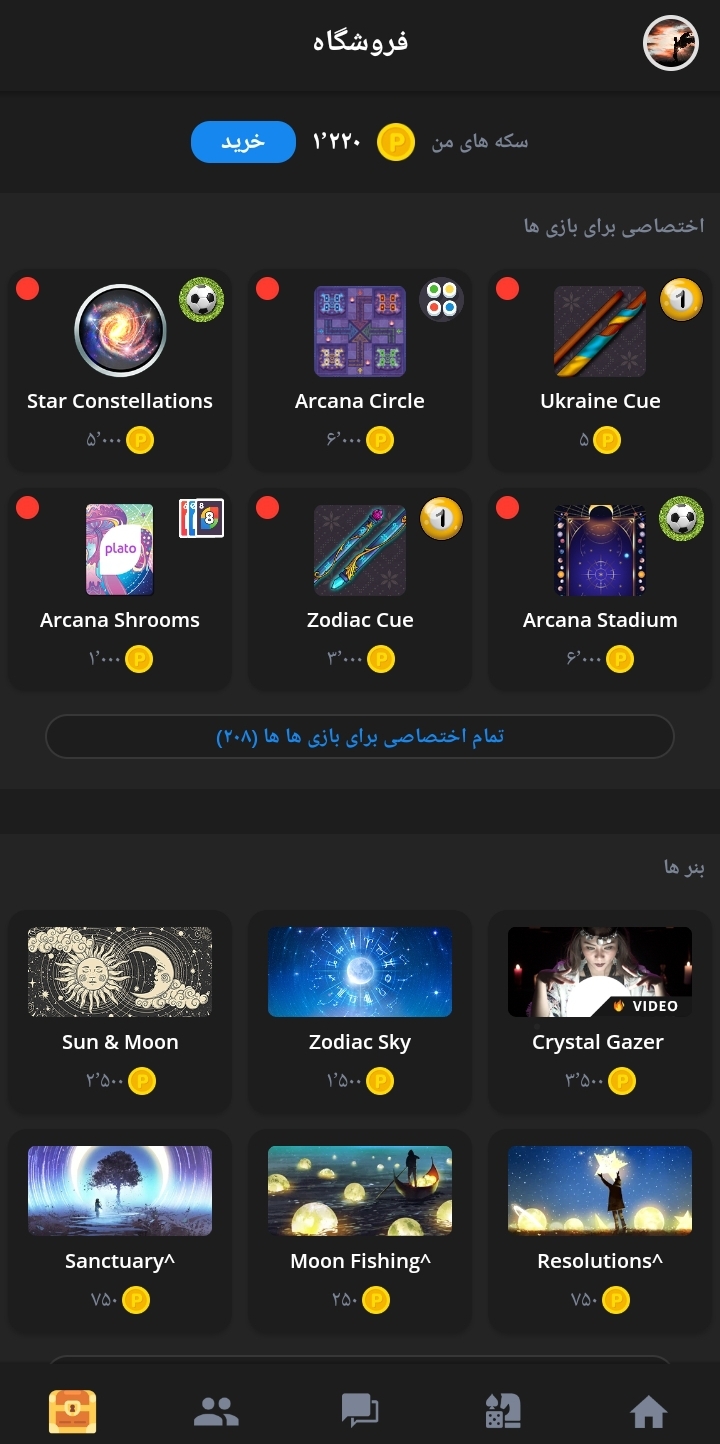Select the Zodiac Sky banner
The height and width of the screenshot is (1444, 720).
click(x=360, y=1011)
